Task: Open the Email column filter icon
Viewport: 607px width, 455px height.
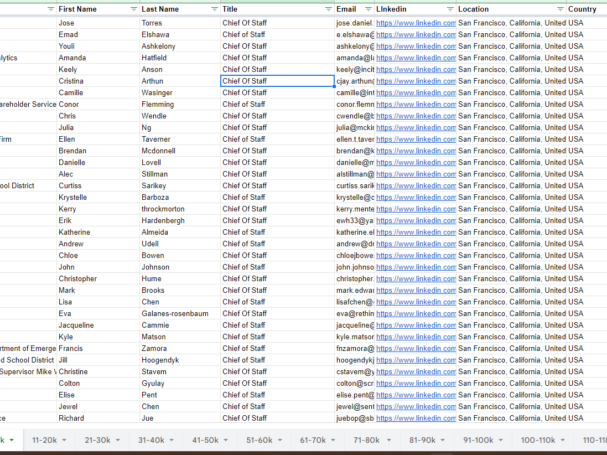Action: [x=367, y=8]
